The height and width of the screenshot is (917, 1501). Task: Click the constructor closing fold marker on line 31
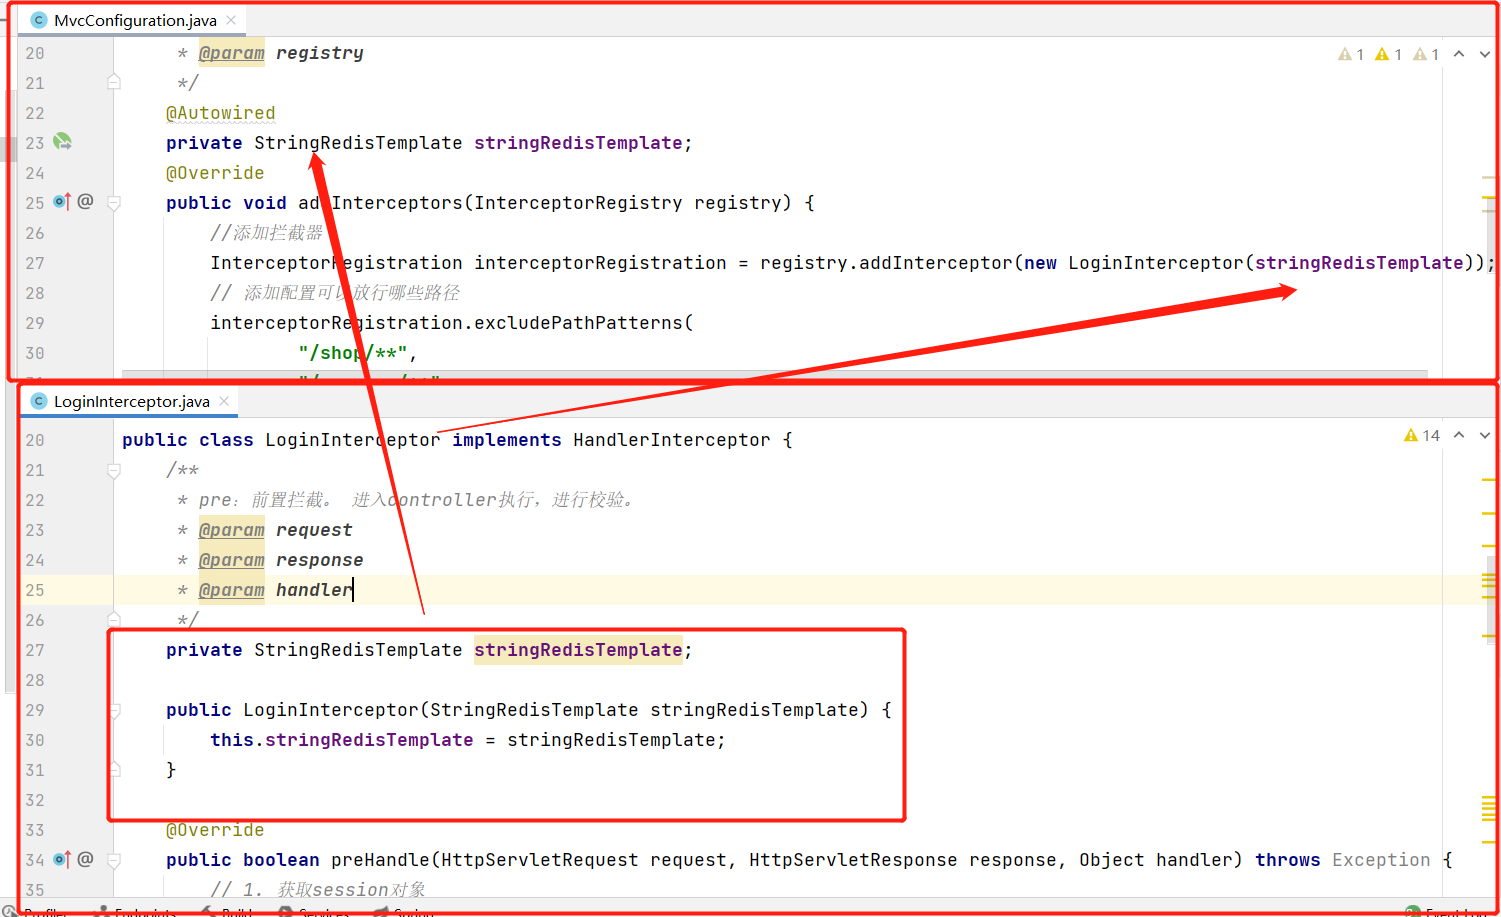point(114,769)
